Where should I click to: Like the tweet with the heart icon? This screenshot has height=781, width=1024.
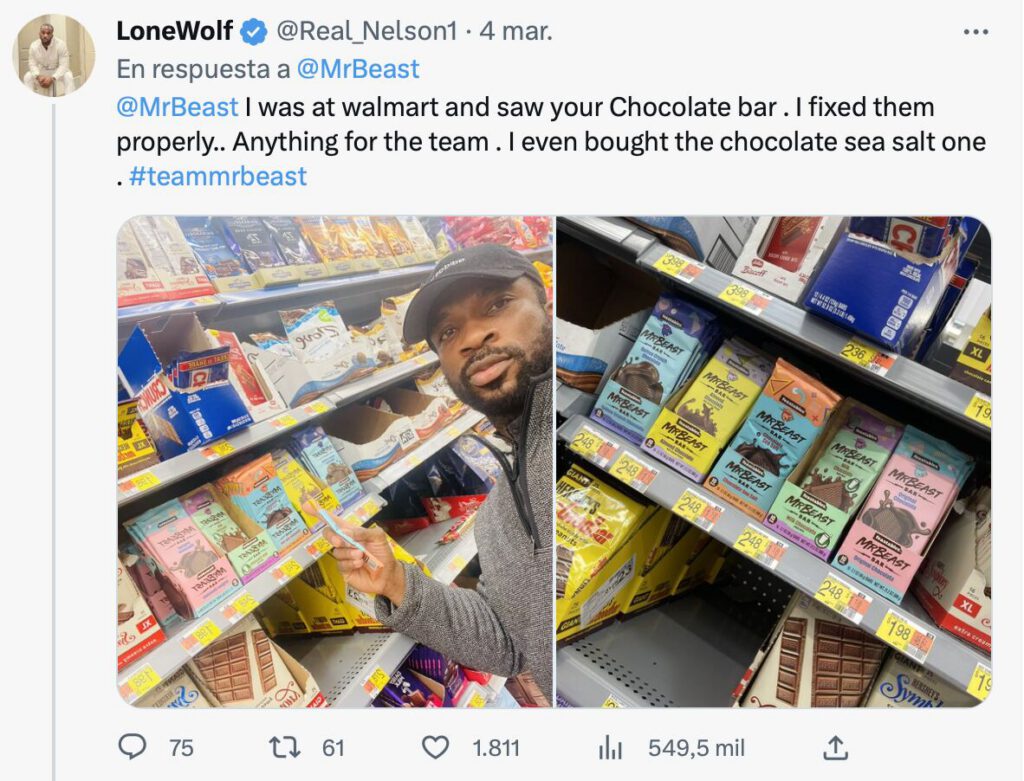coord(435,747)
